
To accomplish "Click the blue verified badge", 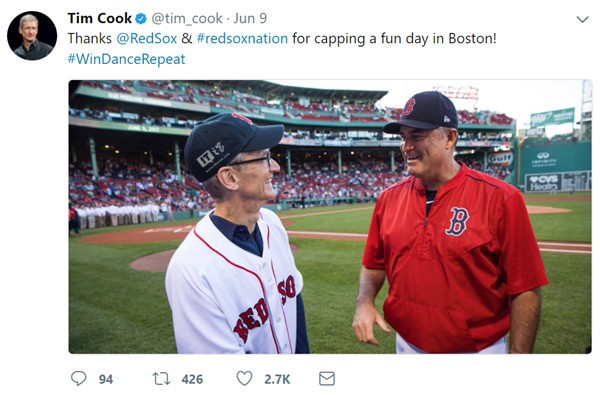I will (141, 18).
